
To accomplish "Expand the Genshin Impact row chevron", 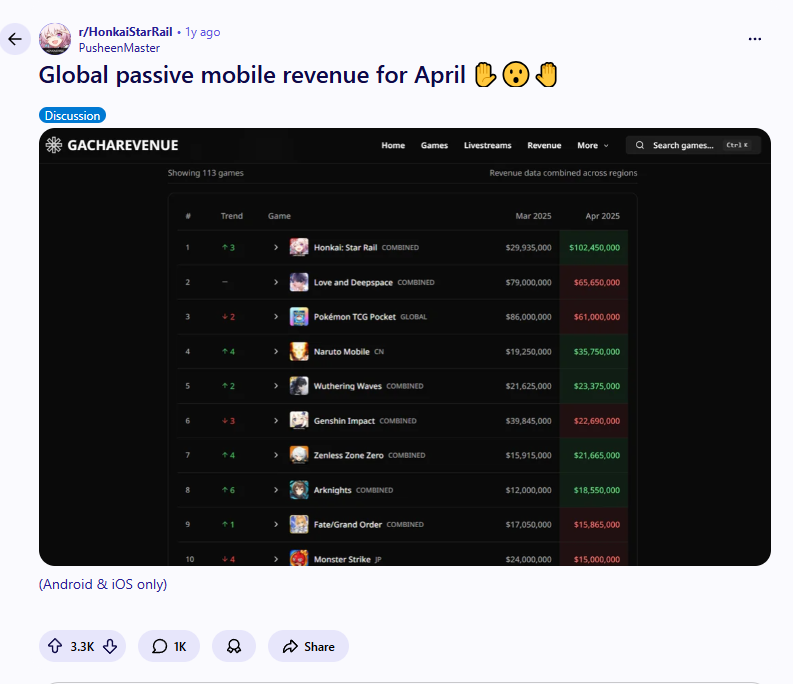I will 276,421.
